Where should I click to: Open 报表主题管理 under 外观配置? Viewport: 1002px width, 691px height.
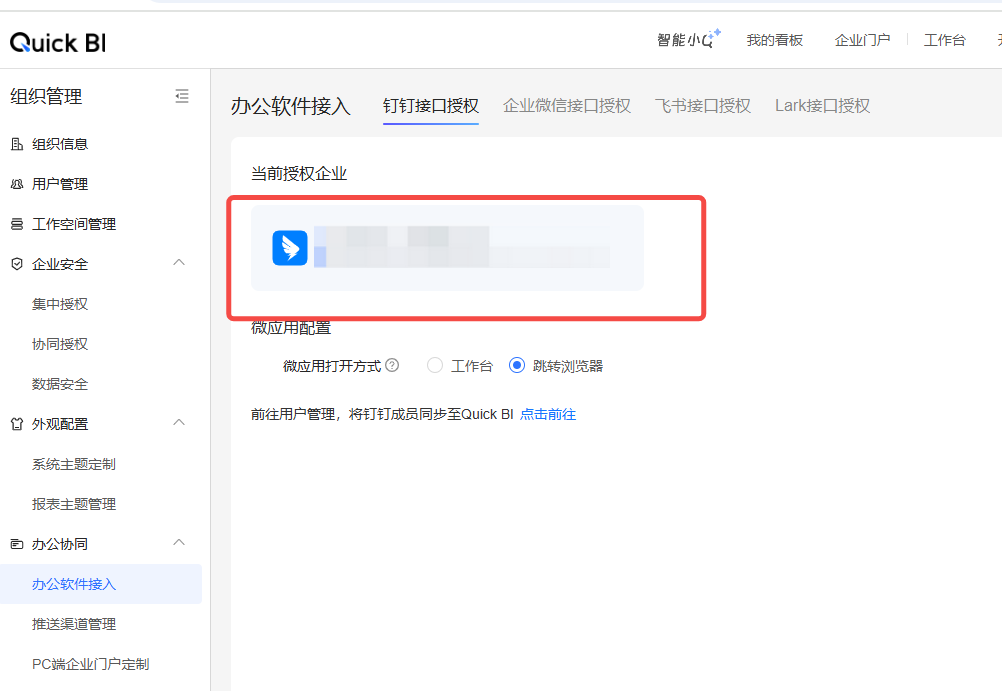(x=74, y=504)
